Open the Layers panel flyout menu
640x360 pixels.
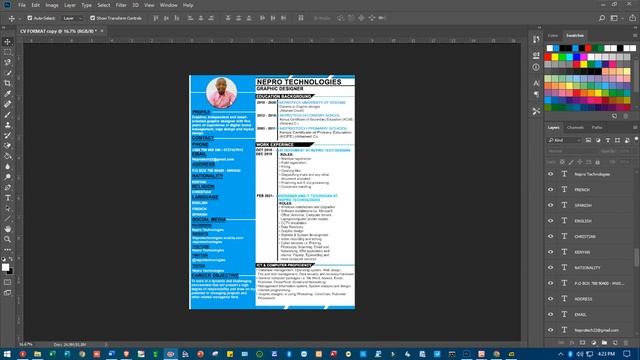coord(635,128)
